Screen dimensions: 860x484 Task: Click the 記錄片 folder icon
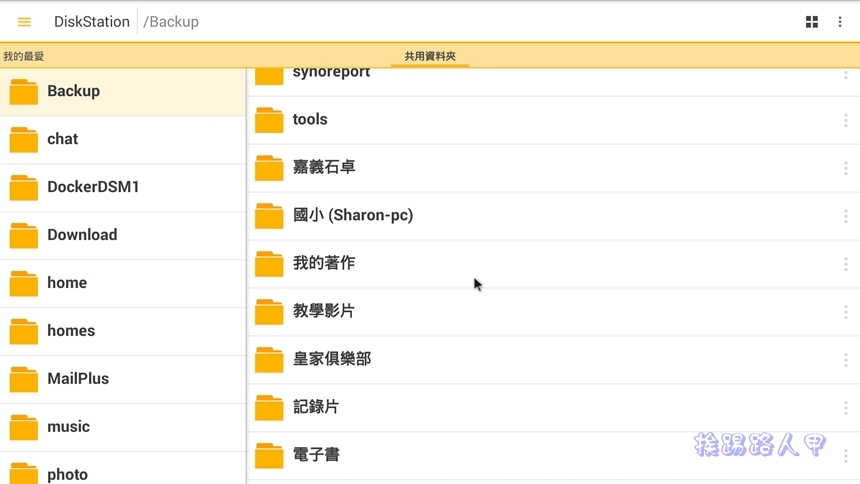269,408
